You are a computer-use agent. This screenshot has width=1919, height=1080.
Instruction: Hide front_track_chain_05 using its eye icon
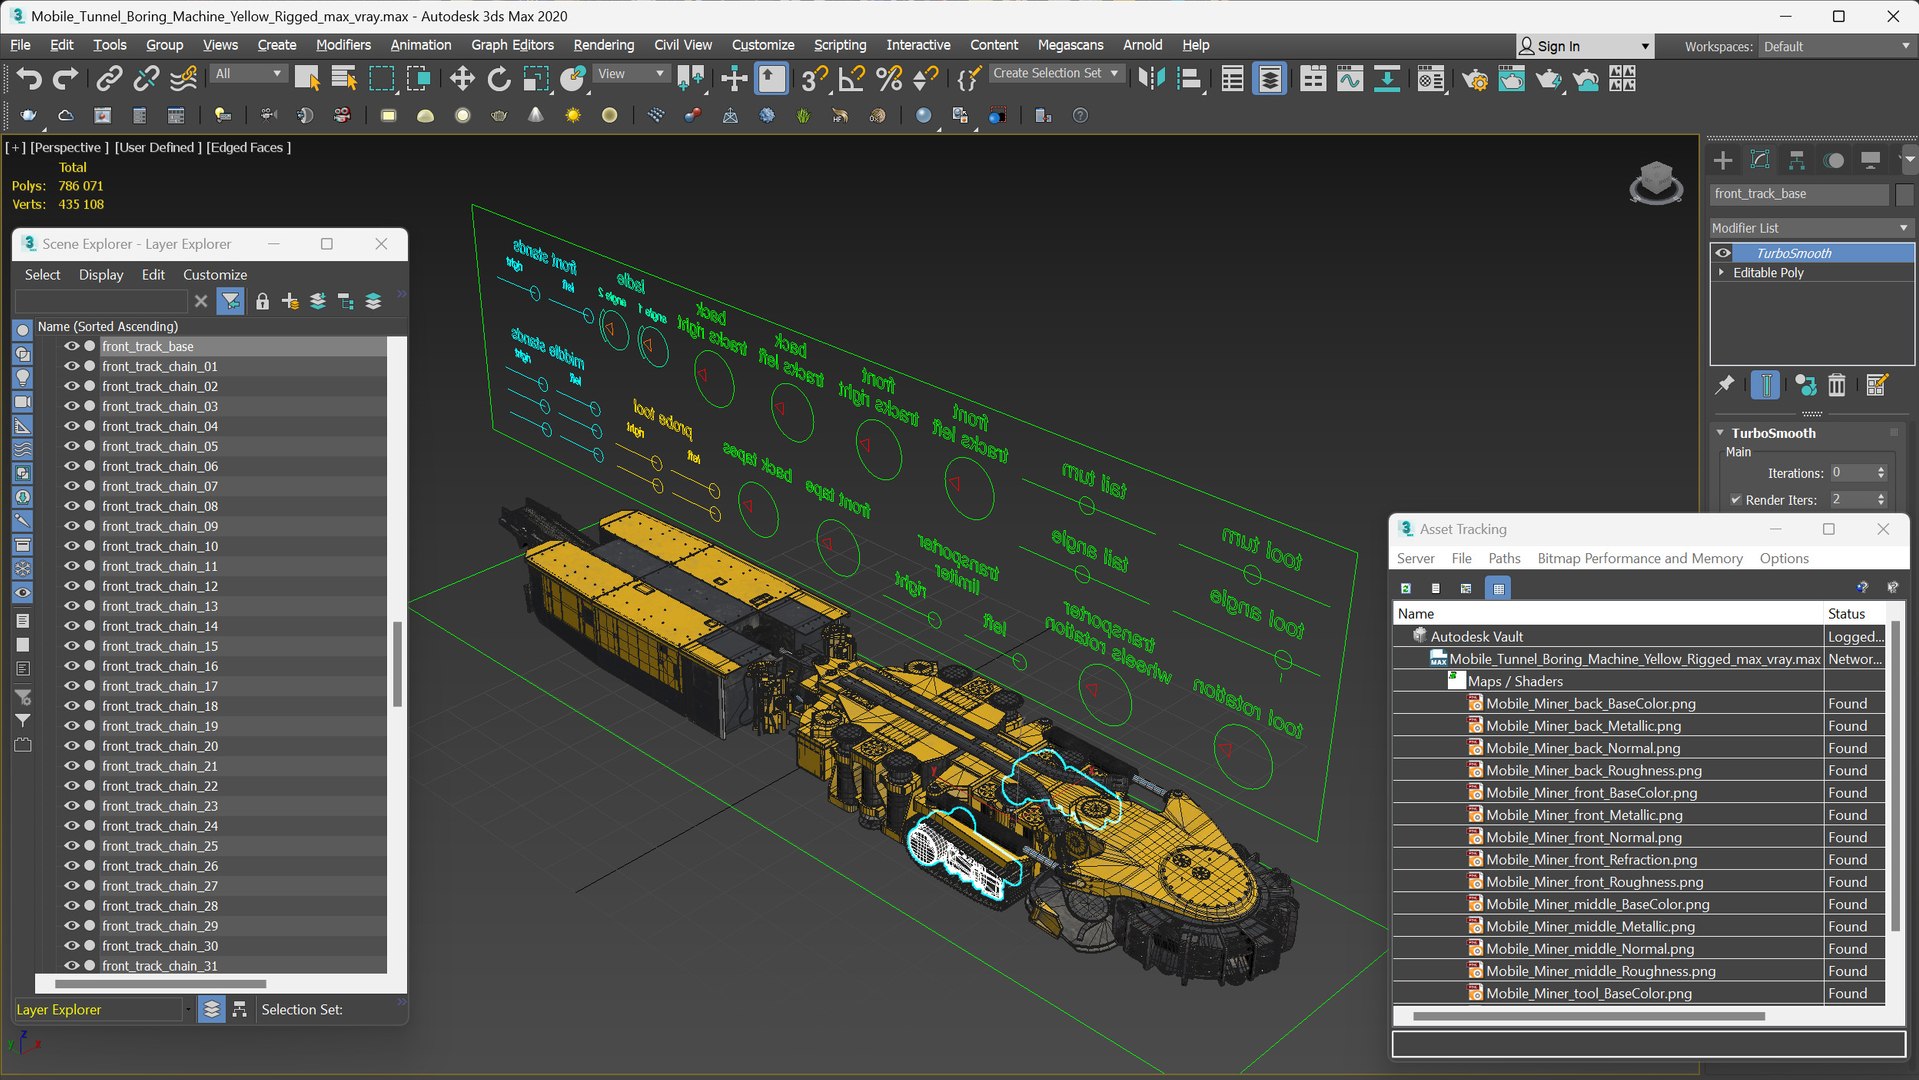(x=72, y=446)
